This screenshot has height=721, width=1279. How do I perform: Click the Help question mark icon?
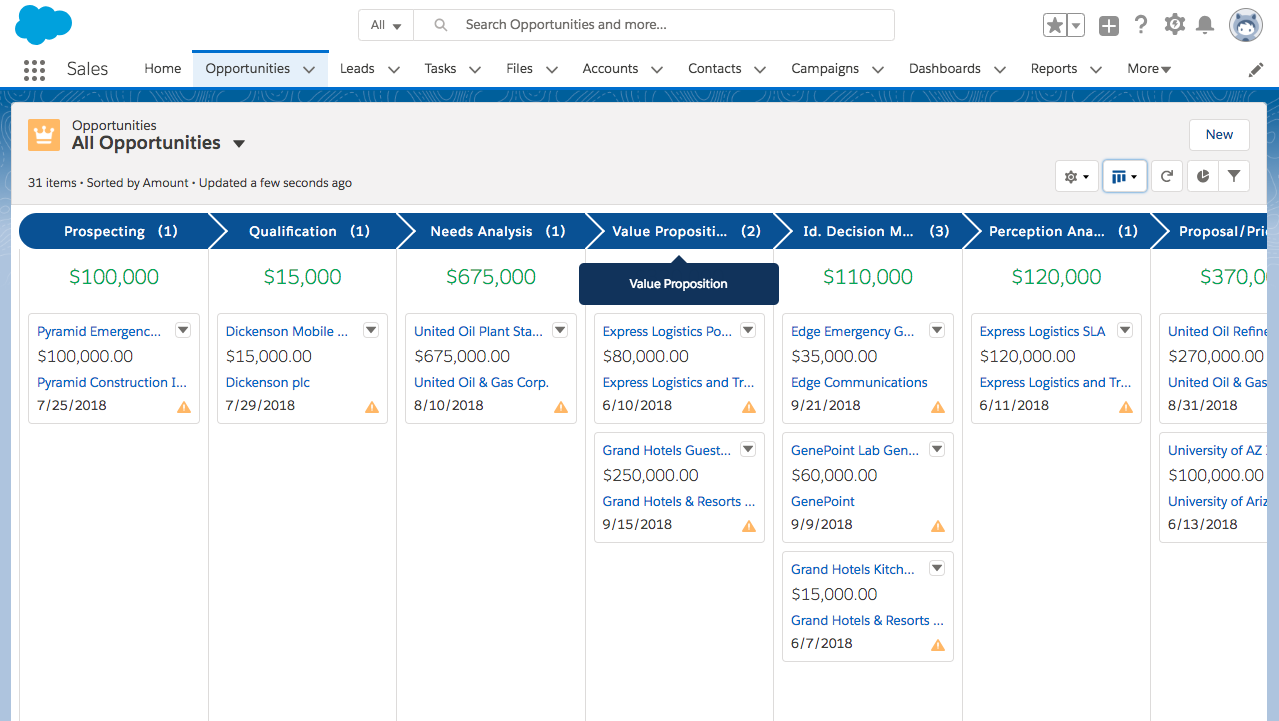(x=1141, y=24)
